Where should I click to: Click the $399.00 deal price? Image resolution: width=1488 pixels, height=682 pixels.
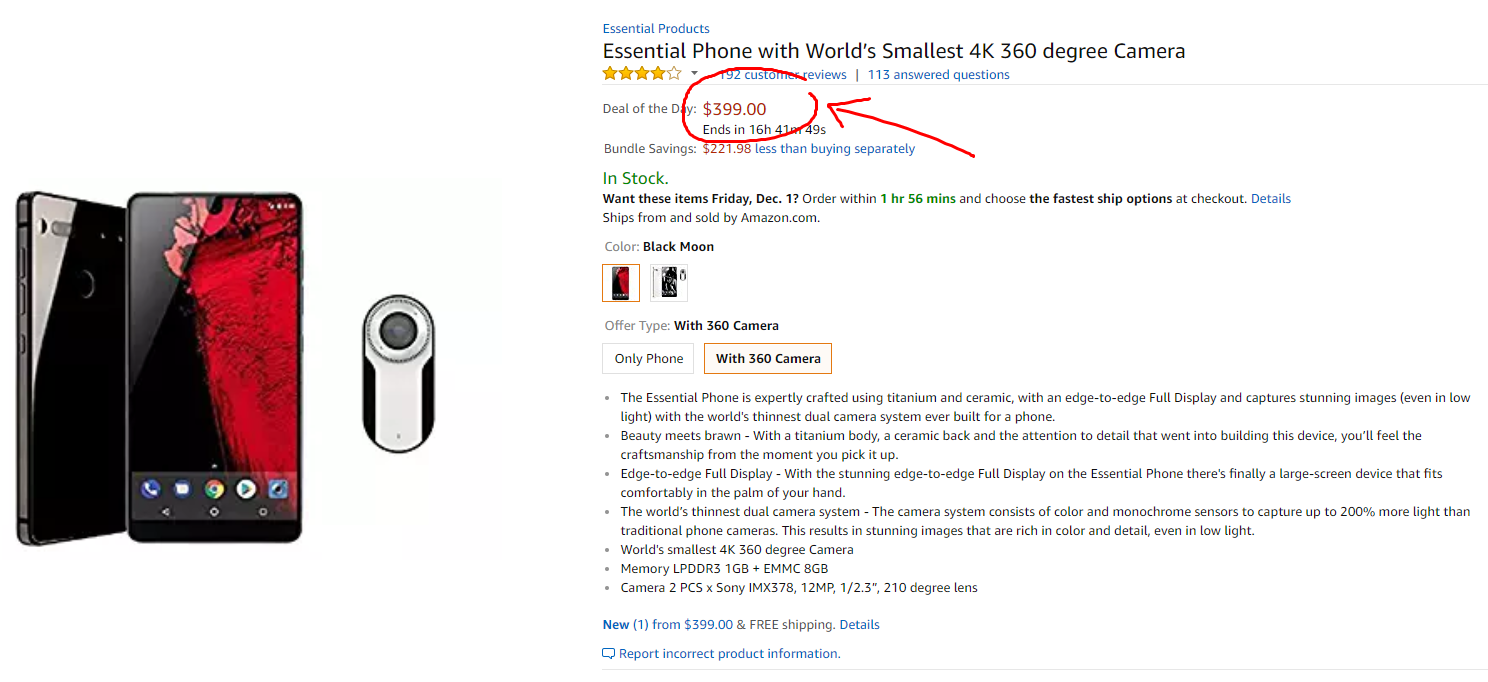pos(735,109)
